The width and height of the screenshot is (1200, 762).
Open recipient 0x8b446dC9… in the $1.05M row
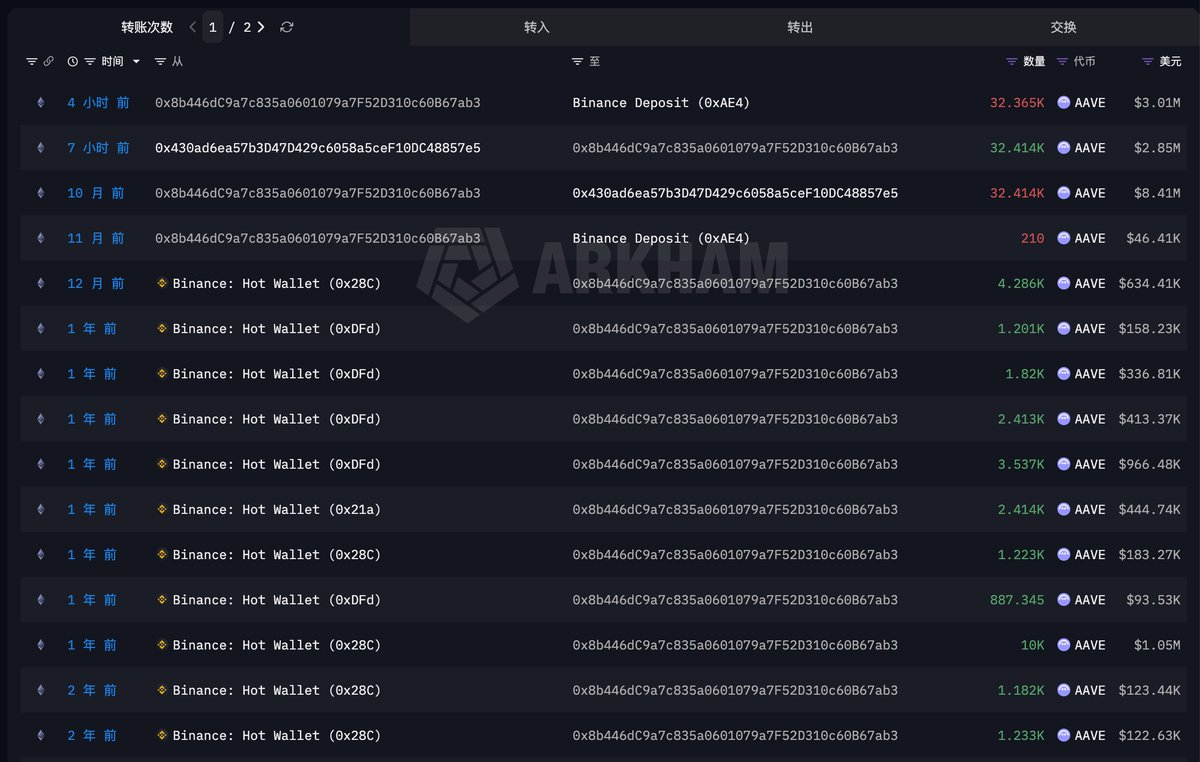point(735,645)
